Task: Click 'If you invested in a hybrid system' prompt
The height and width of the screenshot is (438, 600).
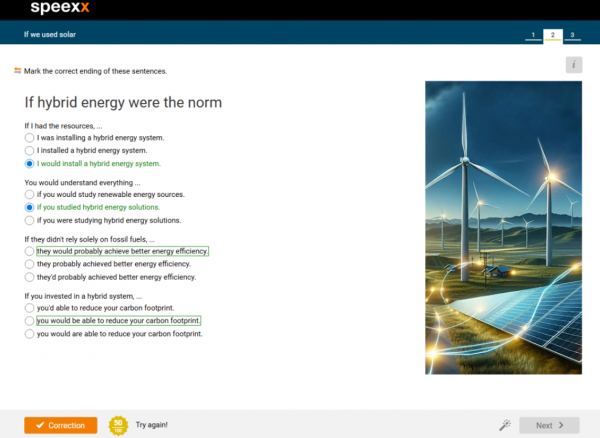Action: (x=83, y=296)
